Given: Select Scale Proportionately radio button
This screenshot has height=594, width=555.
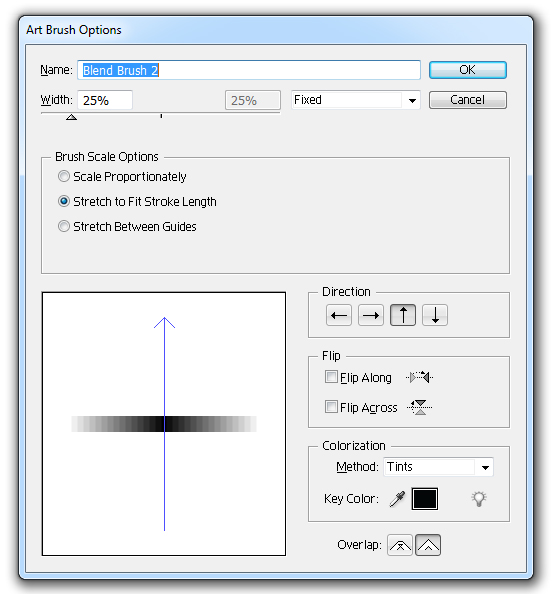Looking at the screenshot, I should click(x=64, y=176).
